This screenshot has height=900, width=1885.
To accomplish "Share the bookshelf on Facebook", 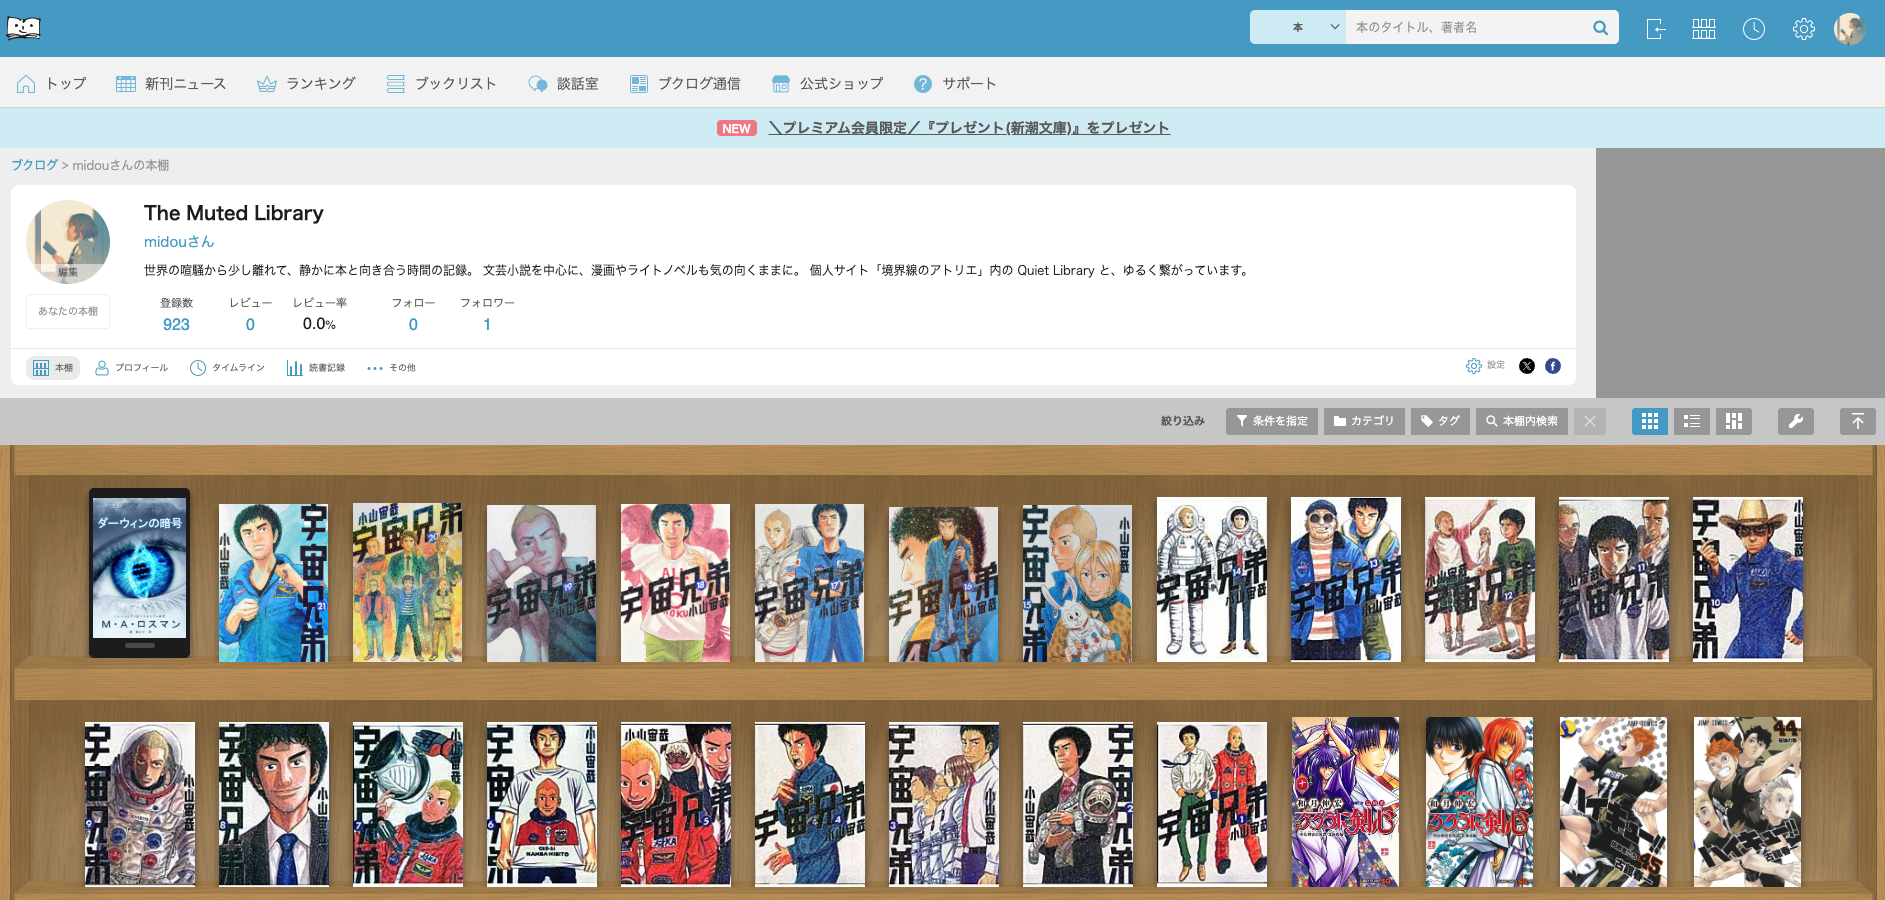I will (x=1553, y=366).
